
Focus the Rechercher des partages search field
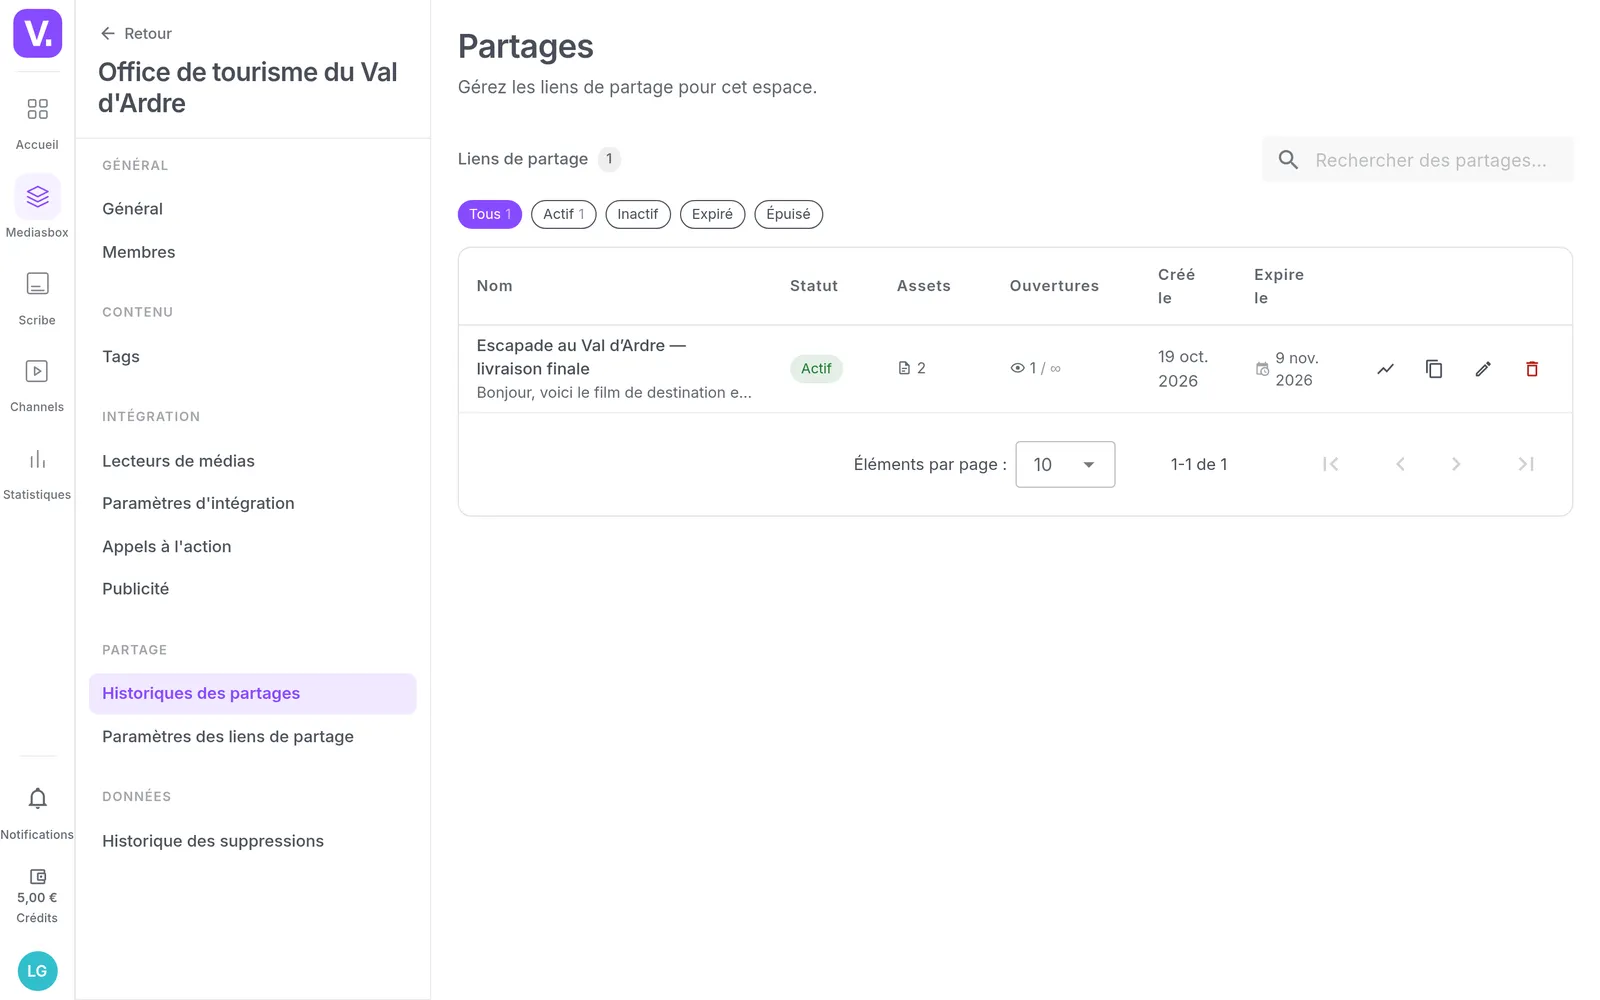pos(1417,160)
